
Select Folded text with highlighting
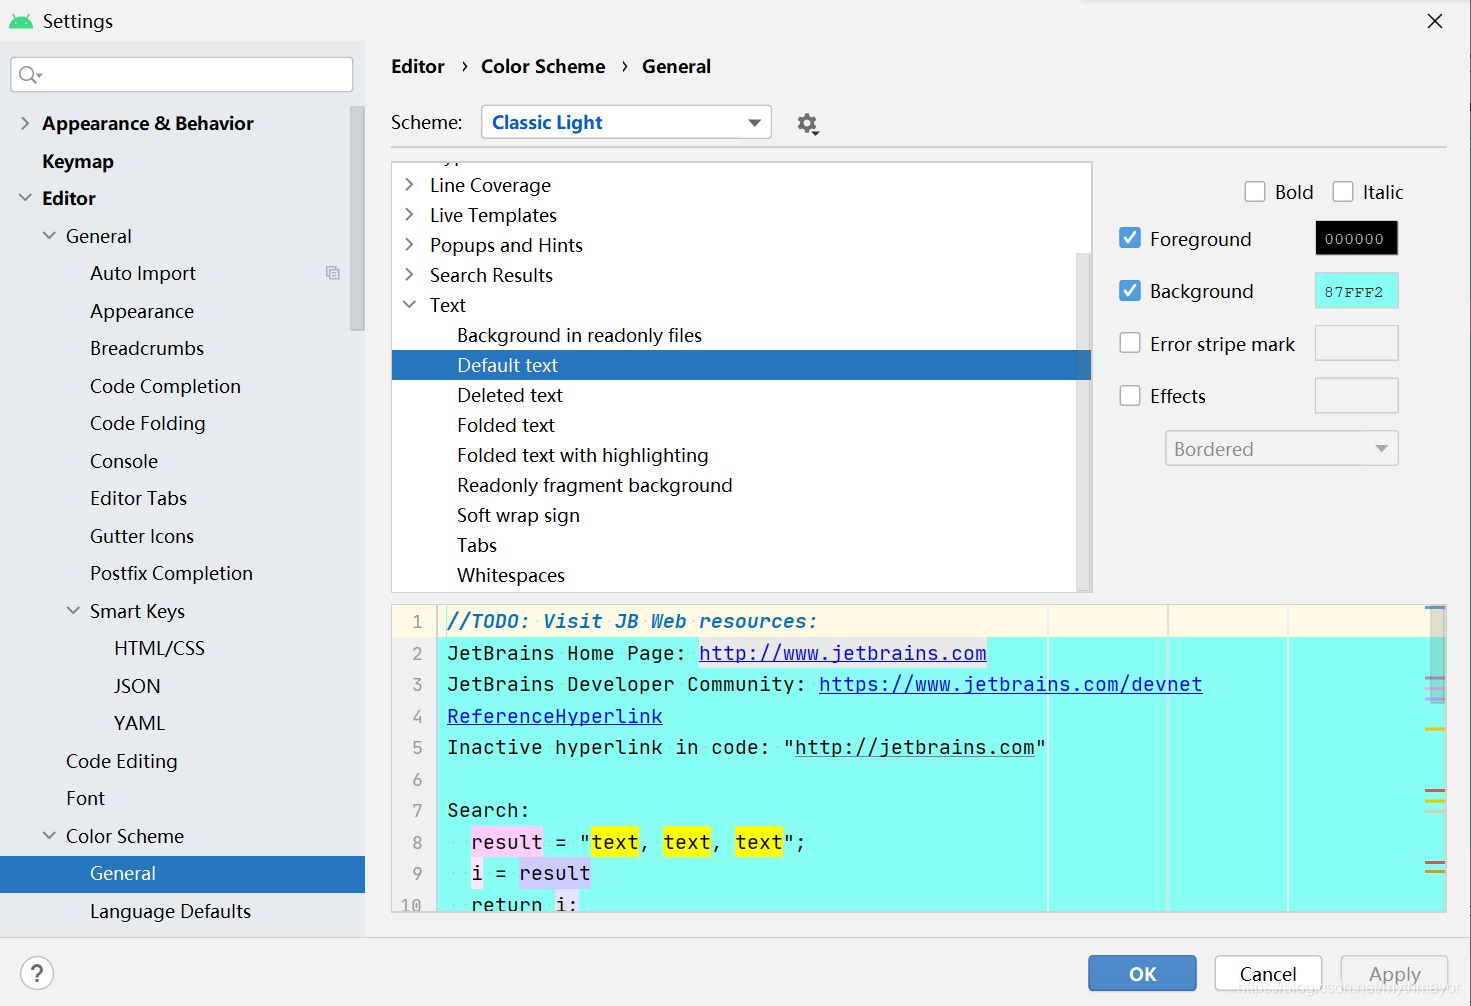pyautogui.click(x=583, y=455)
